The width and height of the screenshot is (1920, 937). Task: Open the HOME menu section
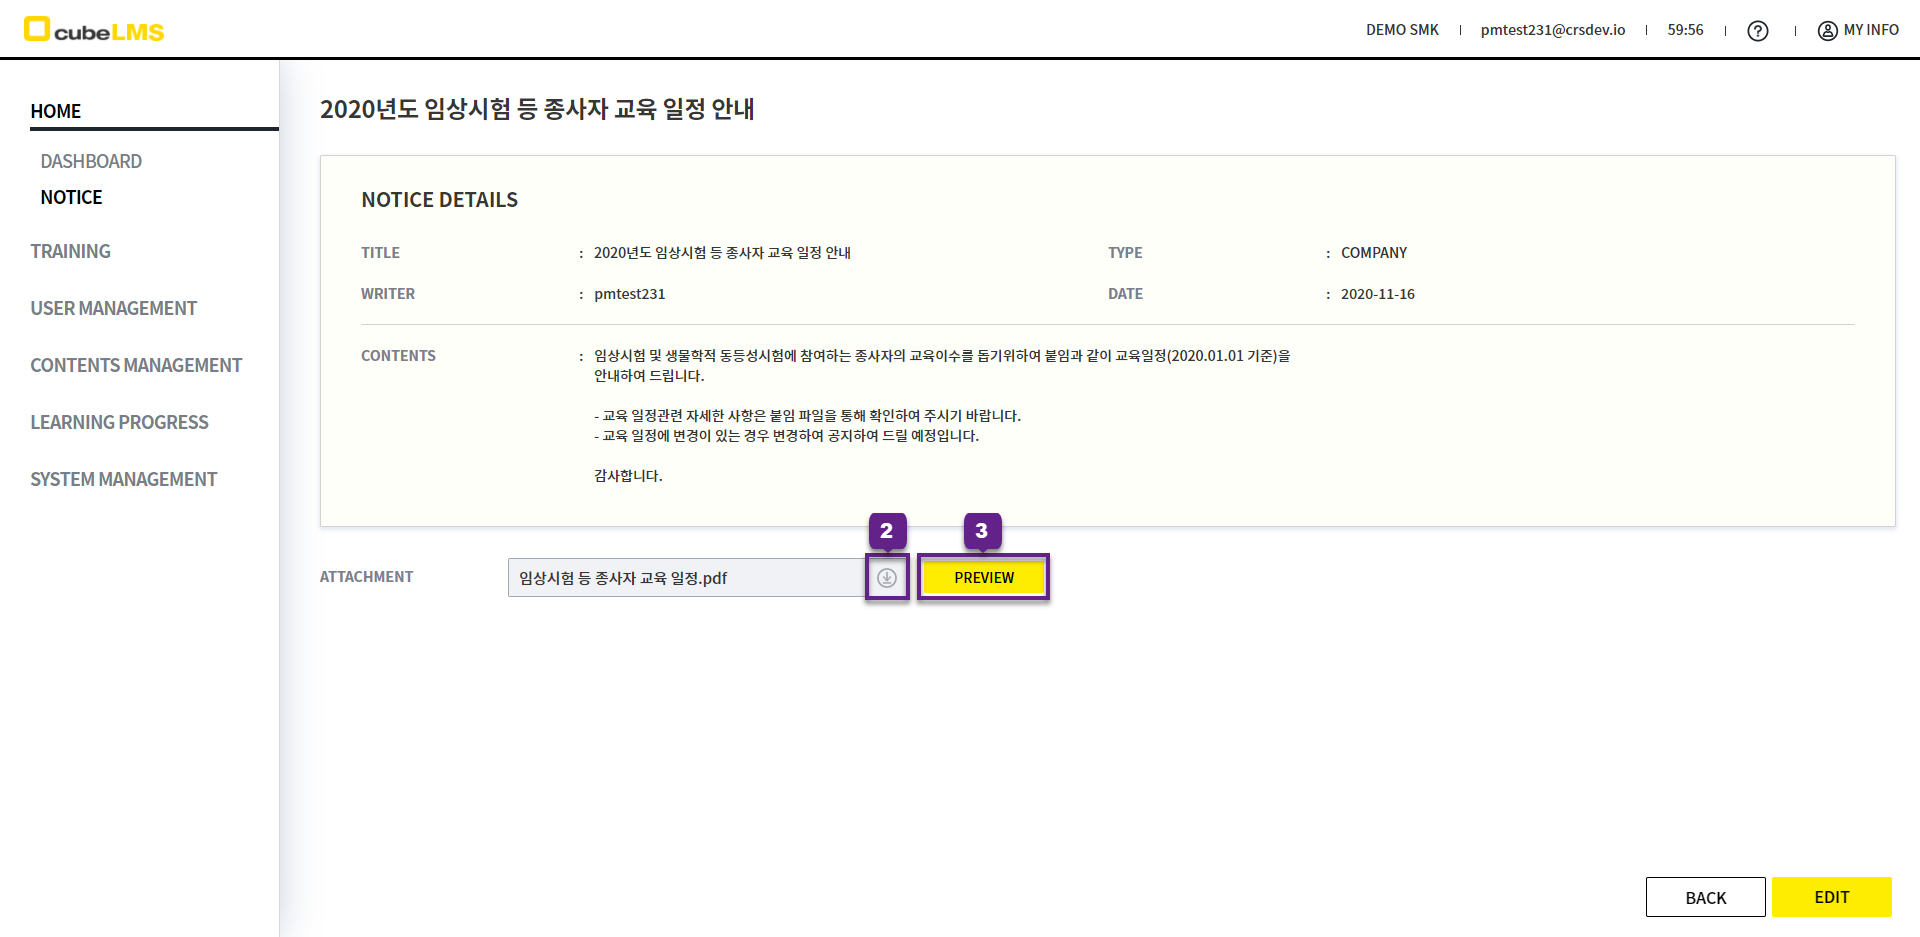click(56, 111)
